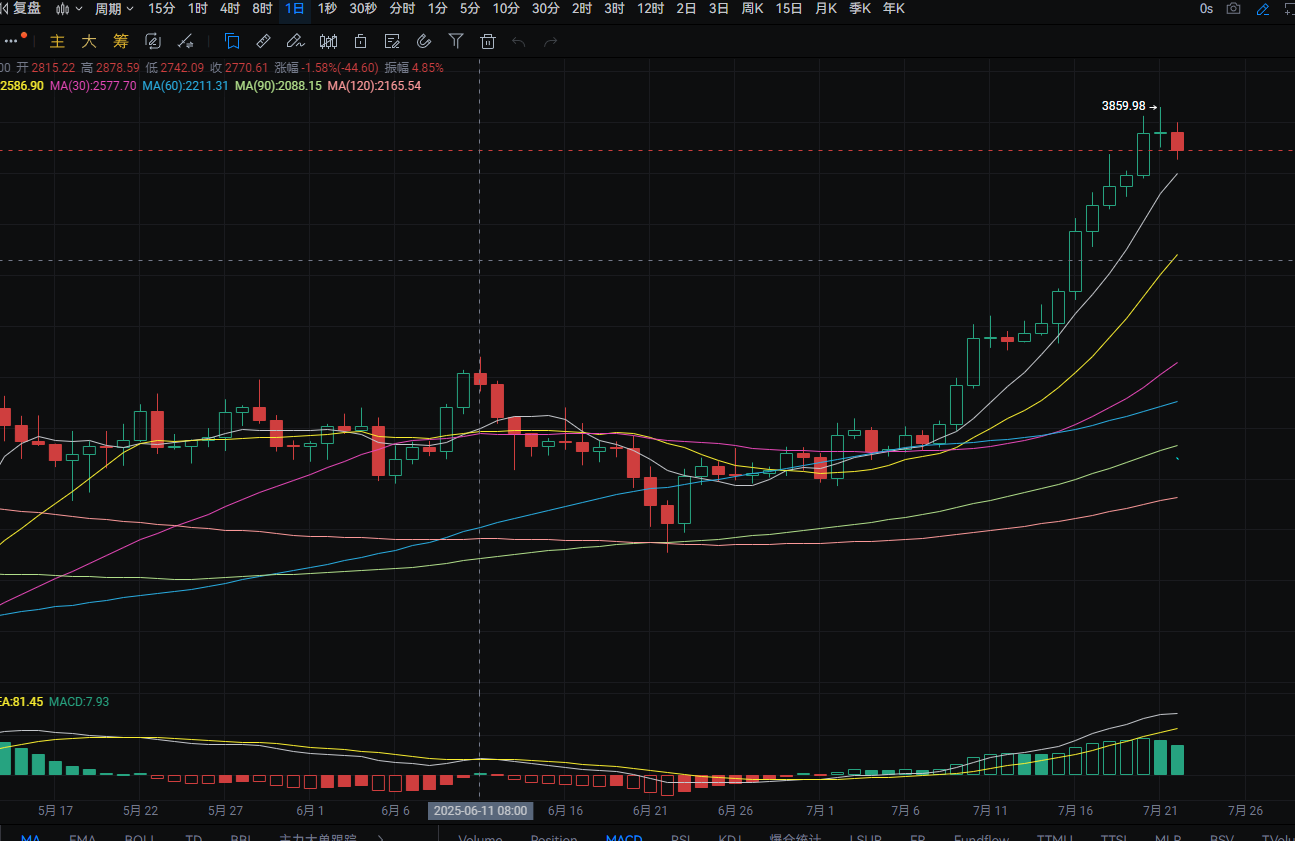Open the funnel filter icon
Viewport: 1295px width, 841px height.
click(456, 41)
